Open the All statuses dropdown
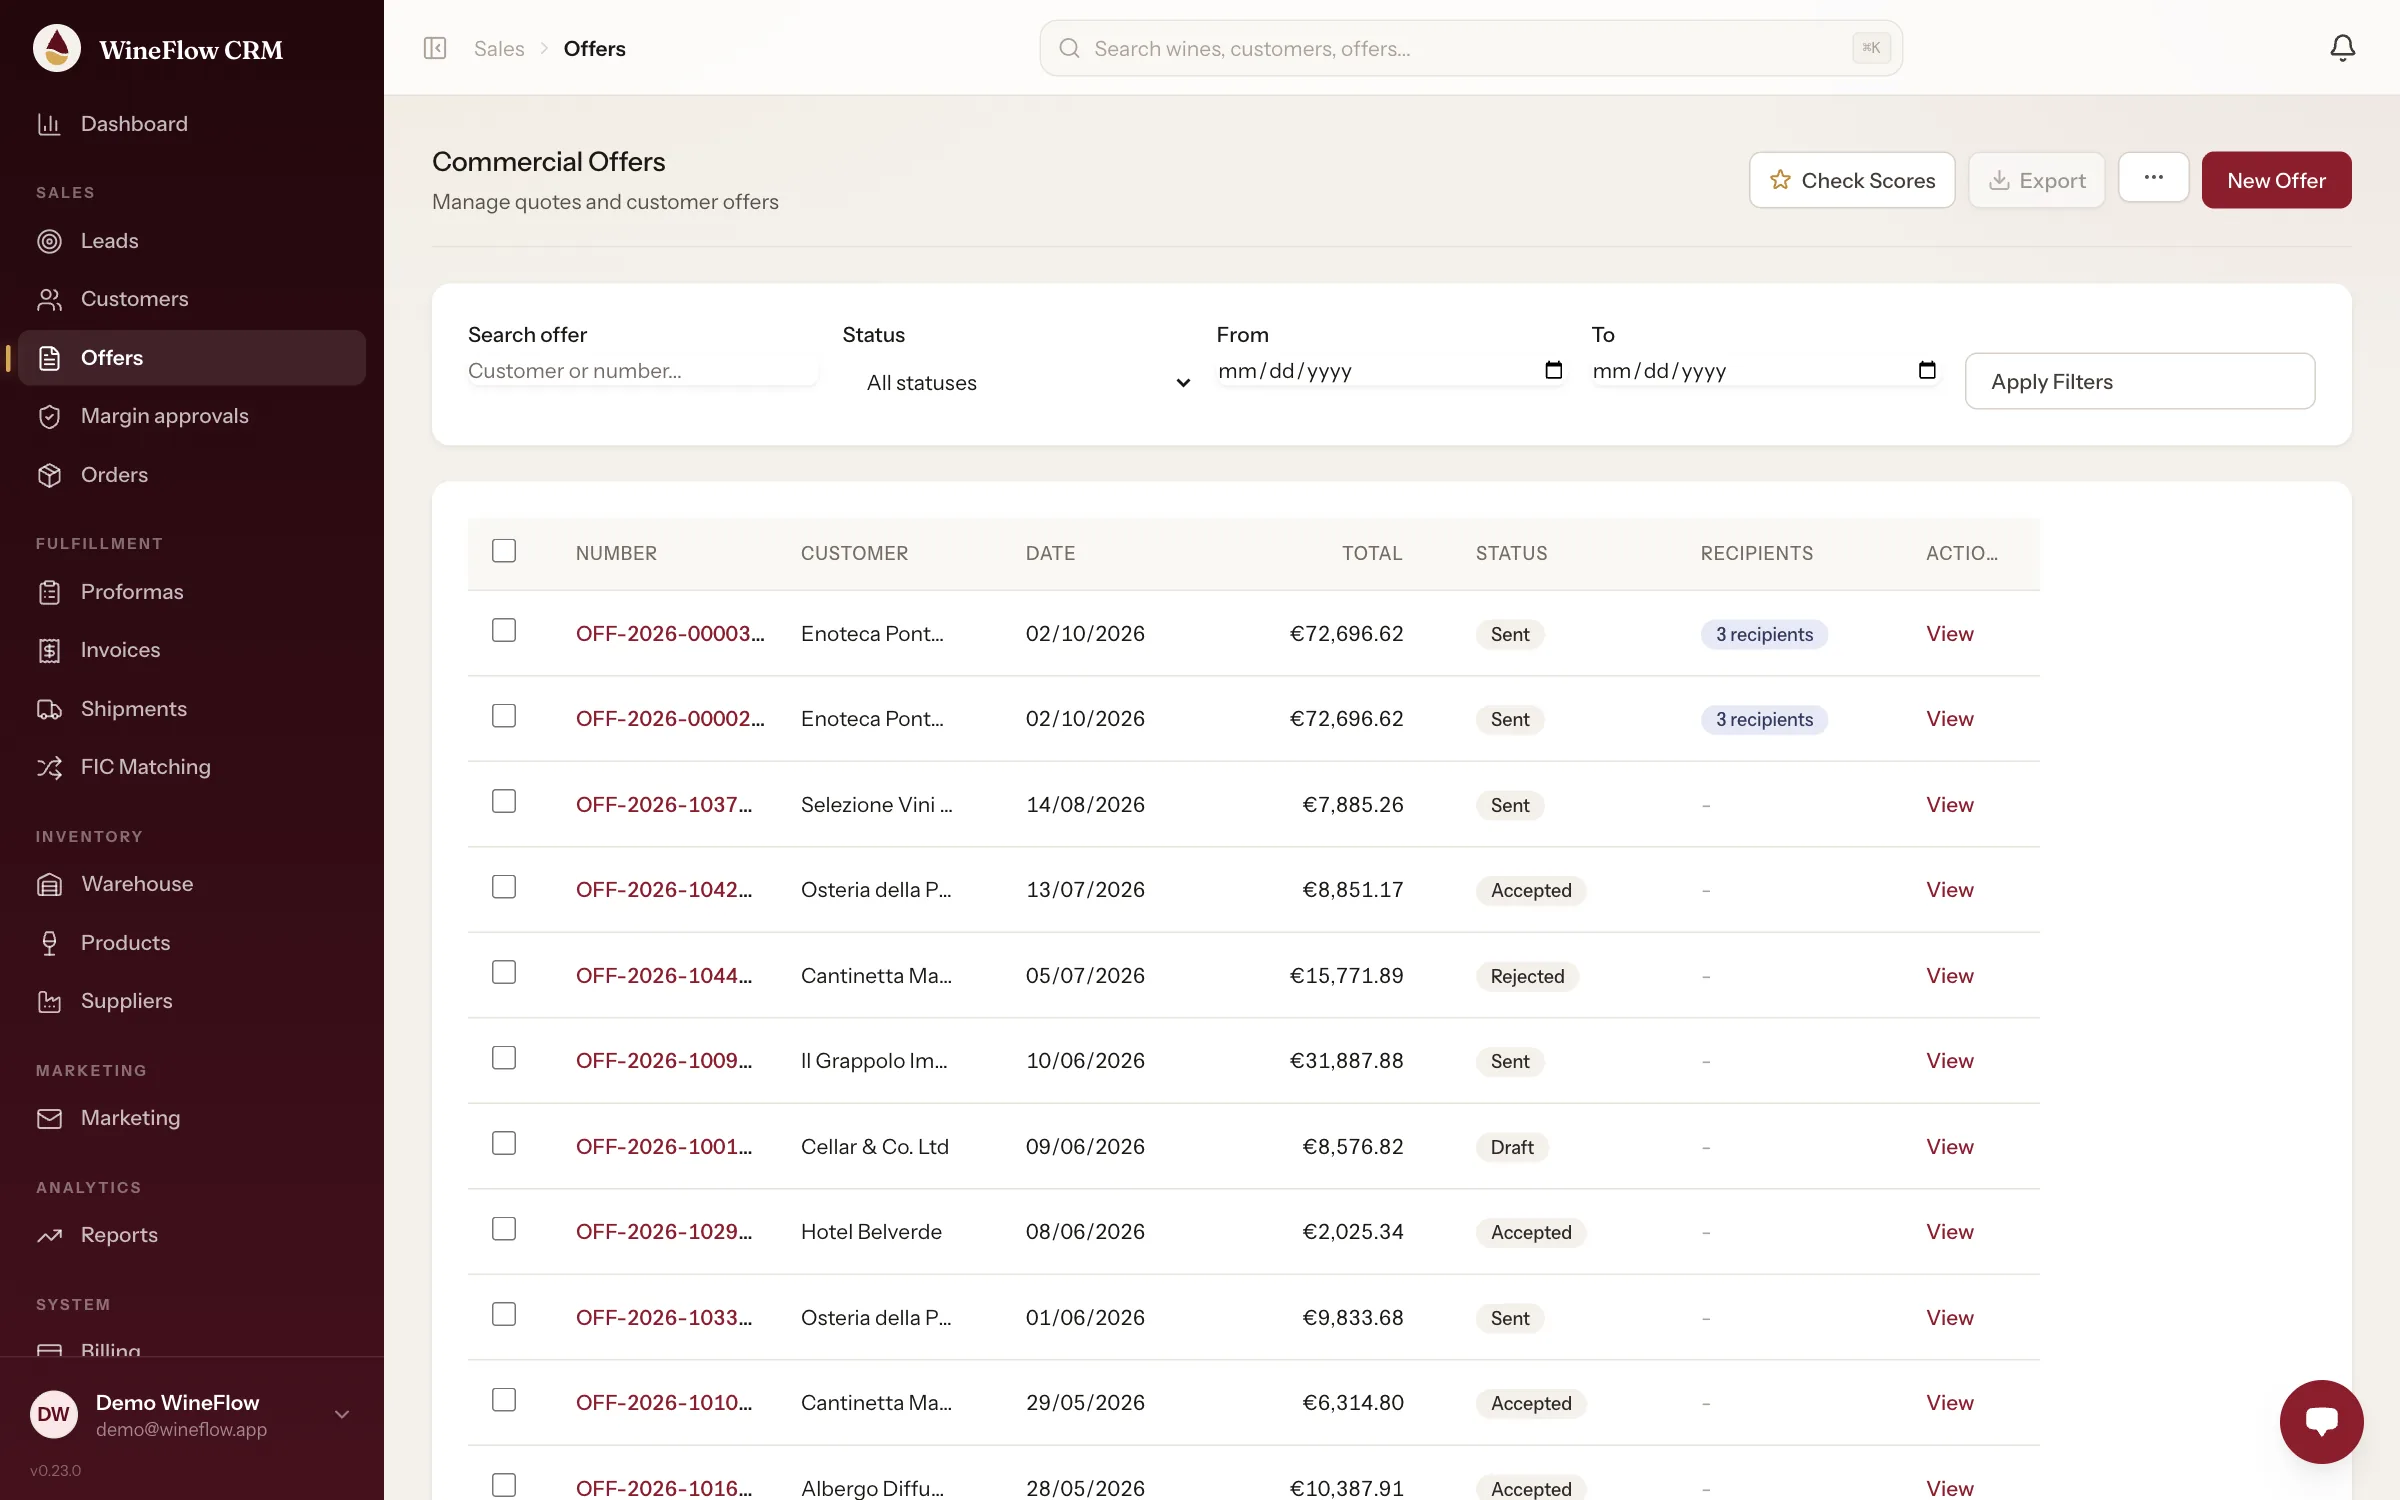The height and width of the screenshot is (1500, 2400). [x=1017, y=382]
